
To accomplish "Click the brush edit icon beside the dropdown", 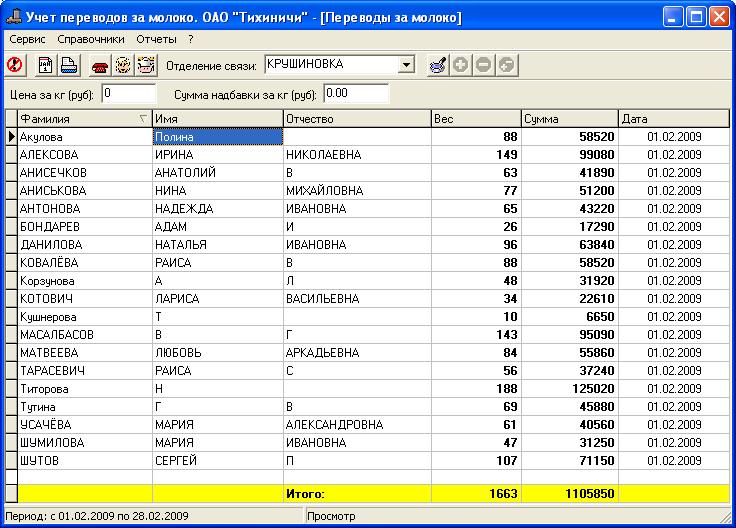I will (437, 65).
